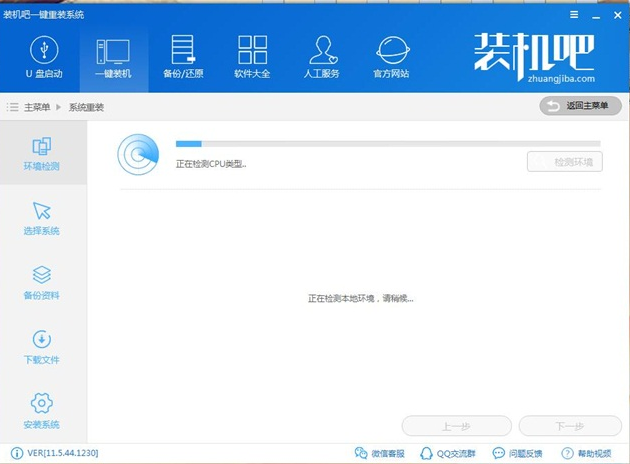630x464 pixels.
Task: Click the environment detection progress bar
Action: pyautogui.click(x=388, y=144)
